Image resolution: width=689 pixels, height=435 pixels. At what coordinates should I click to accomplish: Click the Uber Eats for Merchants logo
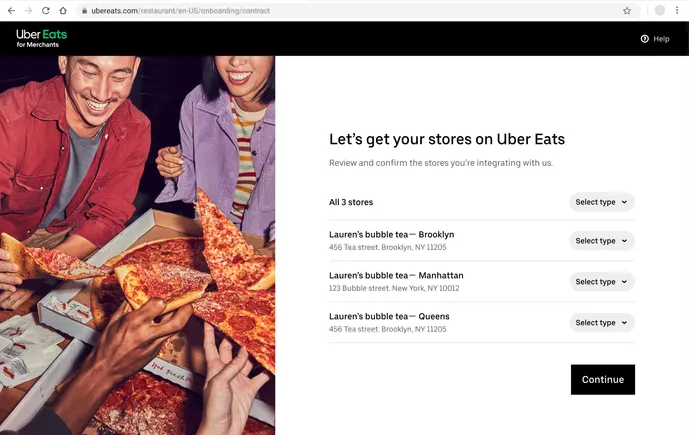point(41,38)
